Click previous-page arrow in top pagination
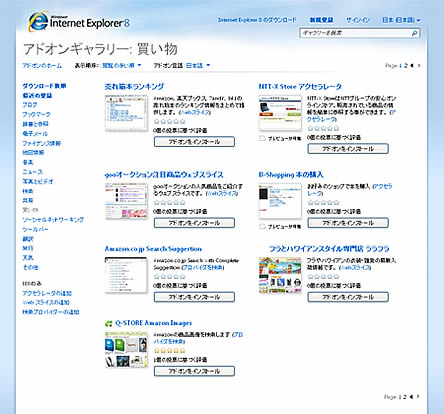 tap(412, 66)
